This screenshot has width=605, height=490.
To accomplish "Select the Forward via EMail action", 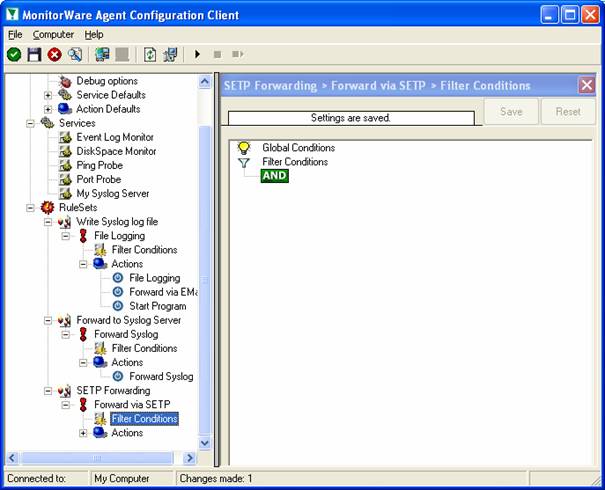I will tap(163, 292).
